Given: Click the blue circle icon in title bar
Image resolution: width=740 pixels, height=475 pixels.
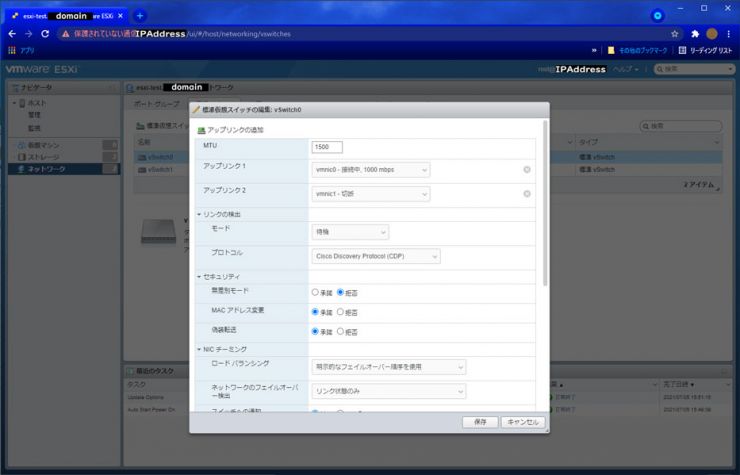Looking at the screenshot, I should coord(657,16).
